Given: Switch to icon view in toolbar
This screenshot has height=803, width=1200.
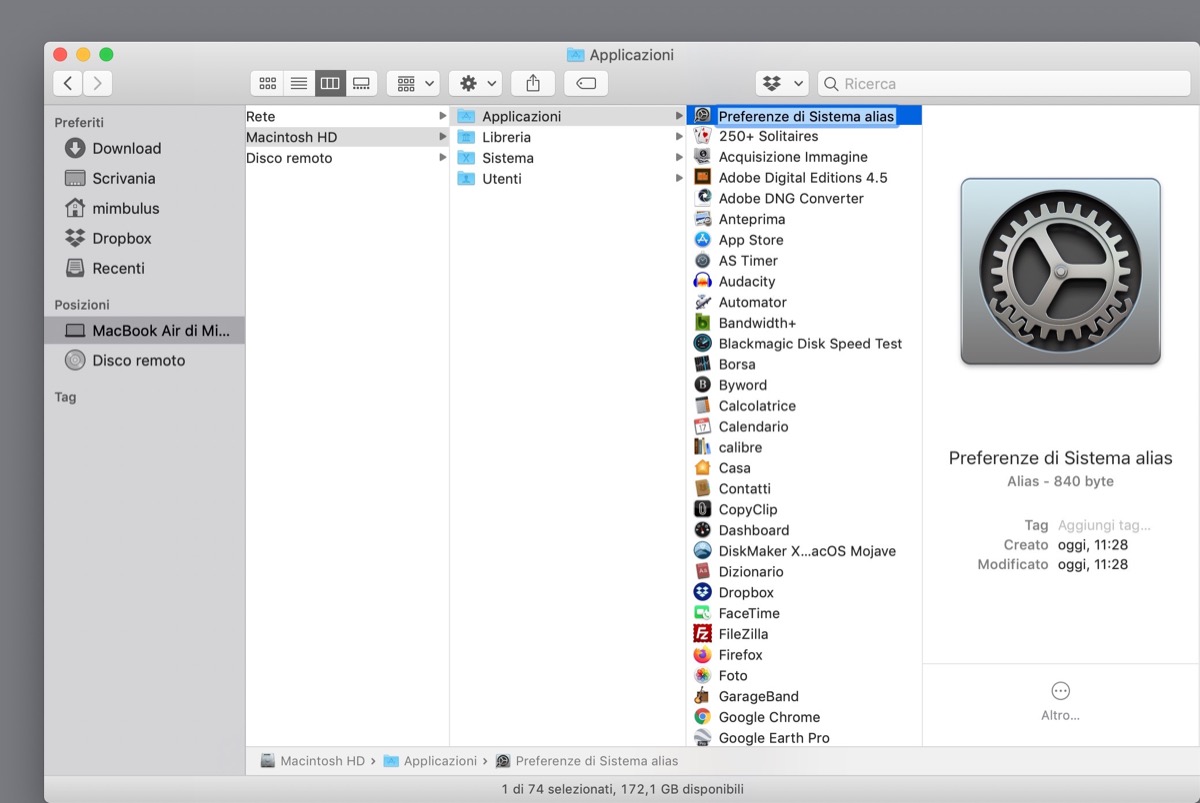Looking at the screenshot, I should (x=267, y=84).
